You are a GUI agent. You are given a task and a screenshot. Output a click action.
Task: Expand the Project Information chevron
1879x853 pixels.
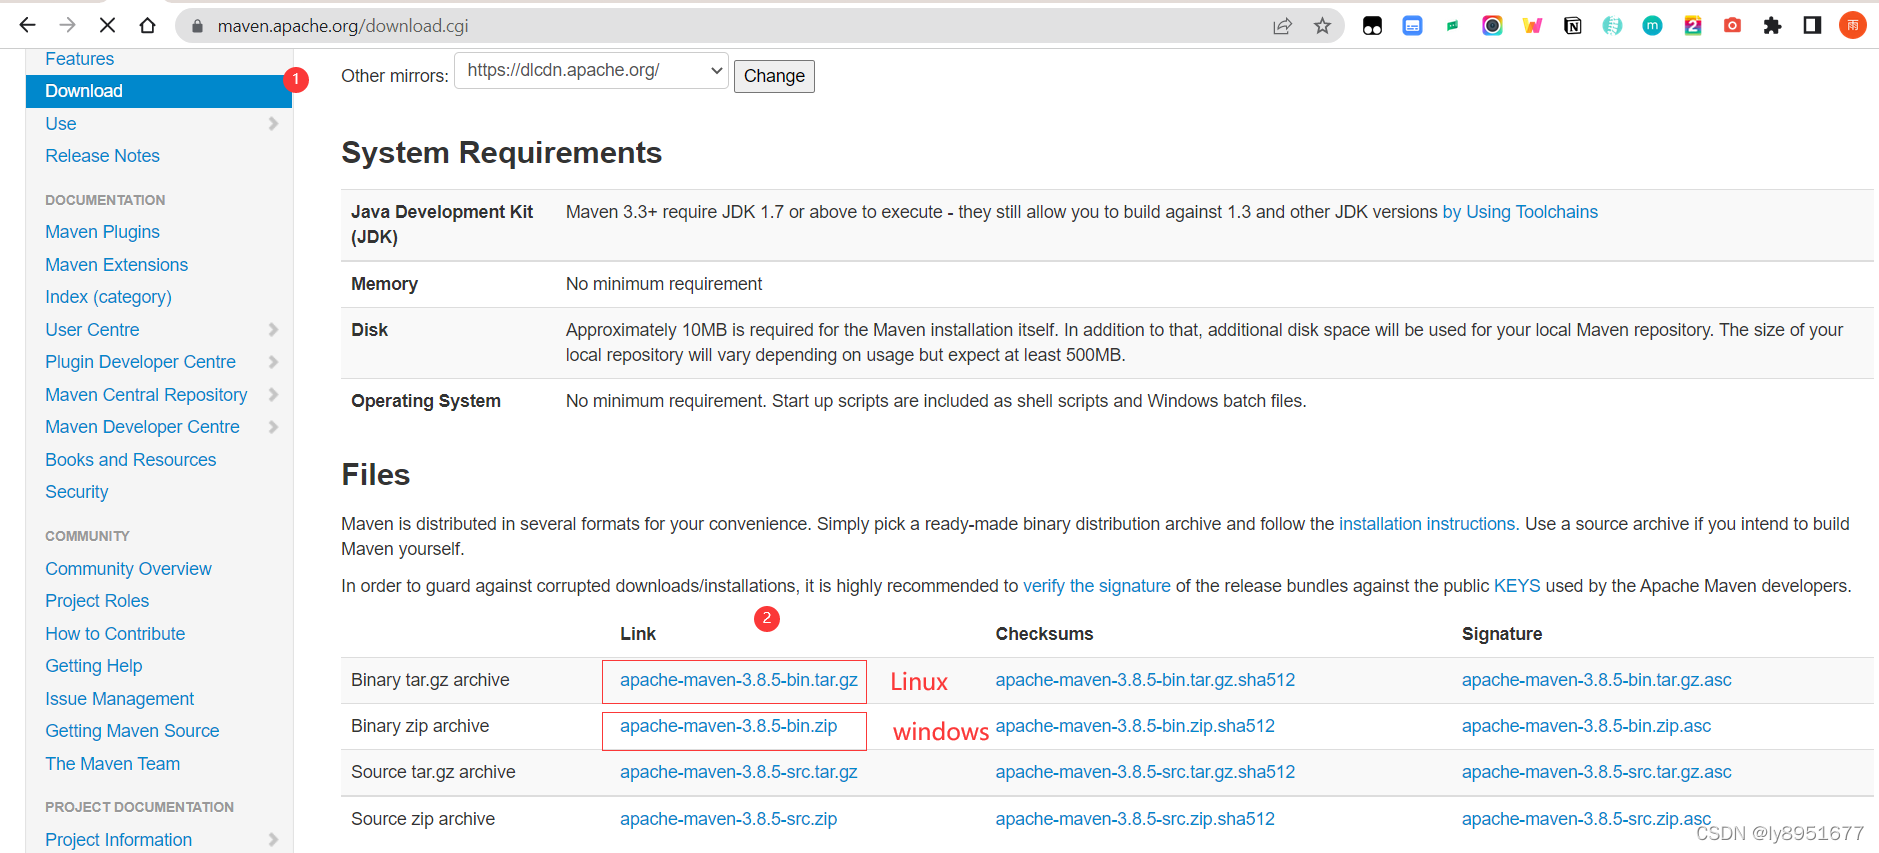tap(273, 840)
